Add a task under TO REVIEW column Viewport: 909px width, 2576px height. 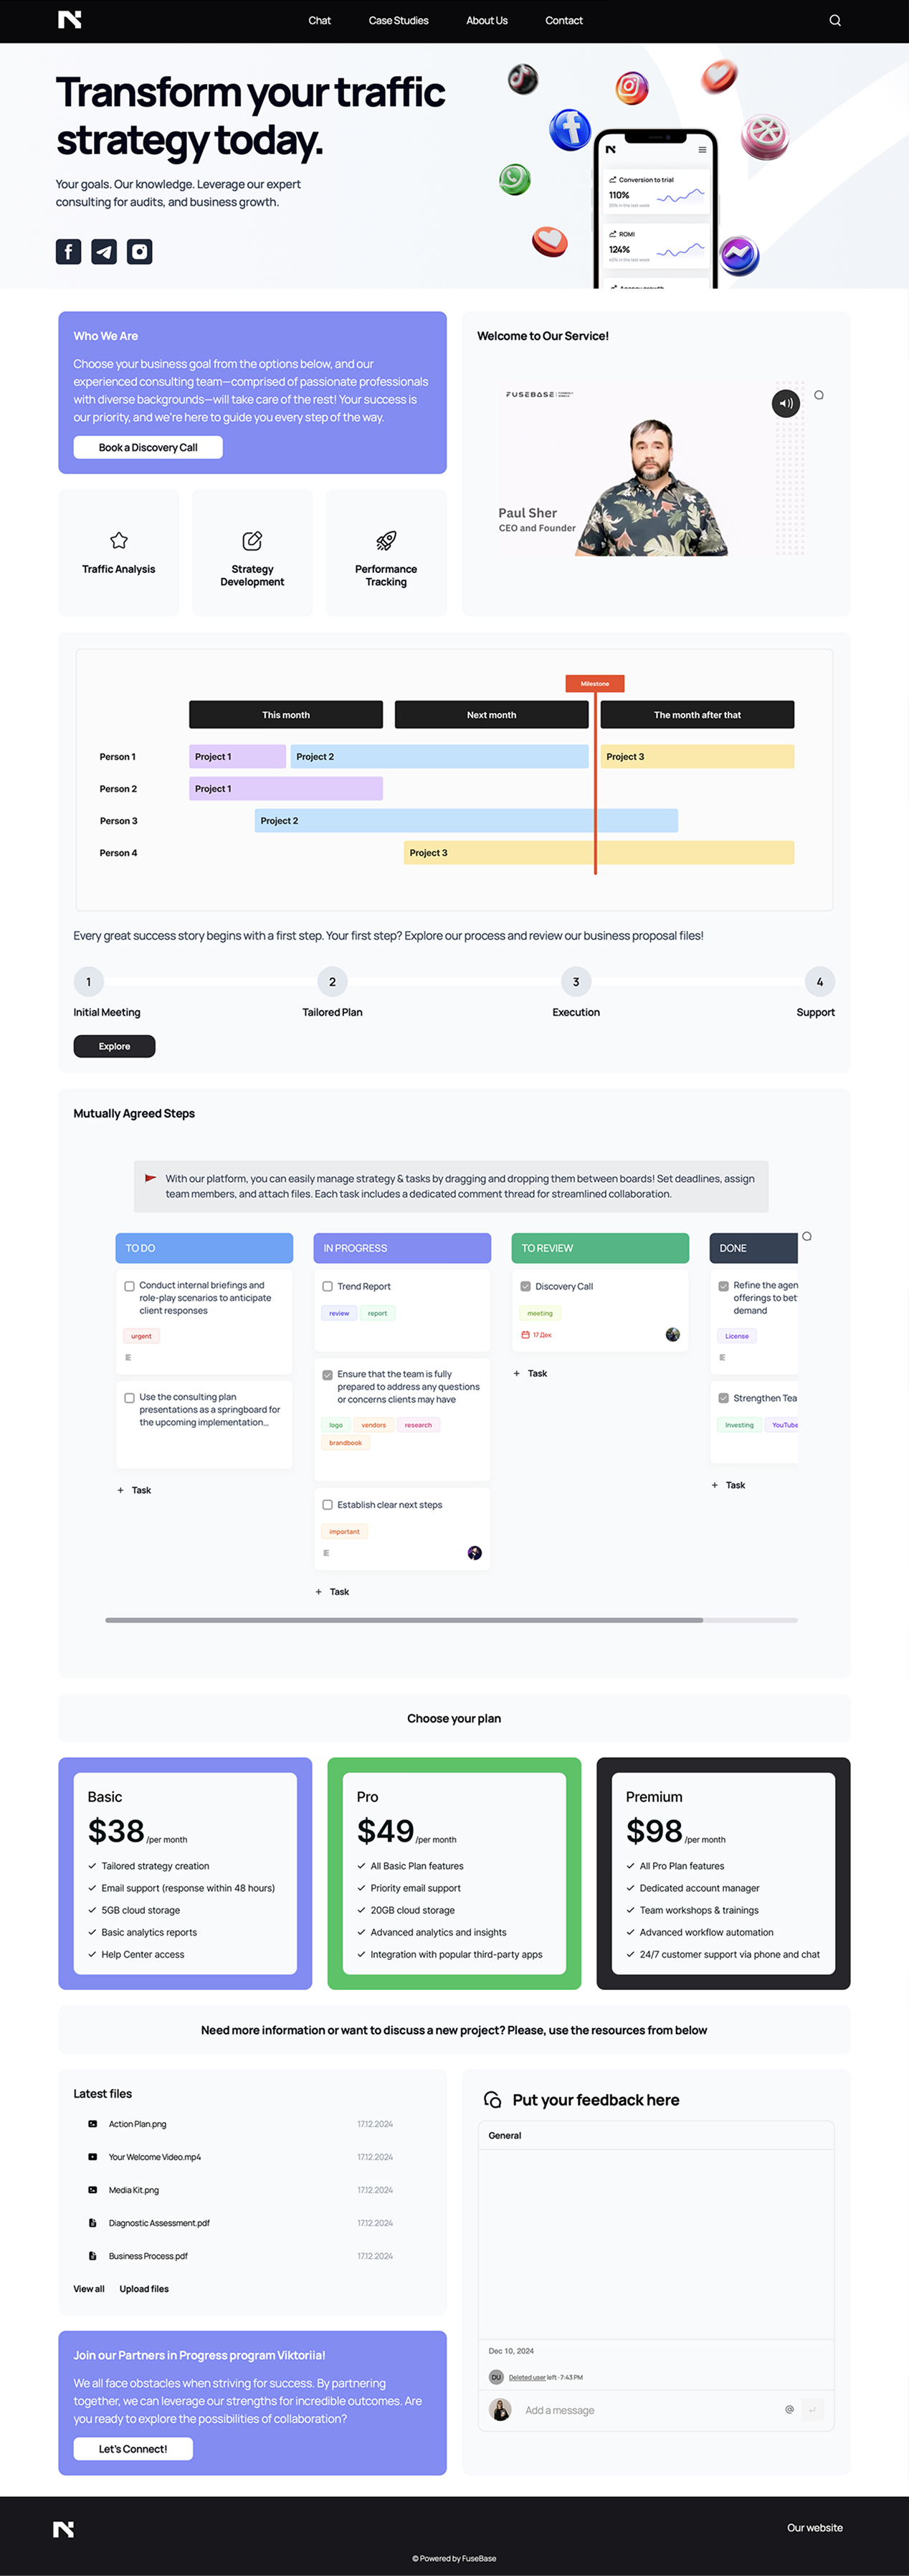(530, 1373)
